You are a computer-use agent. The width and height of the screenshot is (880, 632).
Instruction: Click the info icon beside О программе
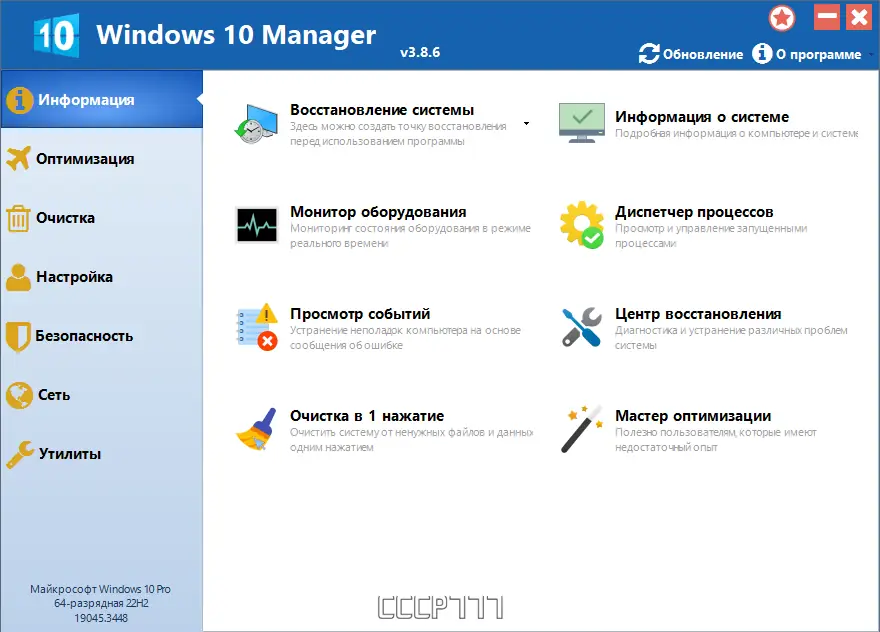click(x=761, y=55)
